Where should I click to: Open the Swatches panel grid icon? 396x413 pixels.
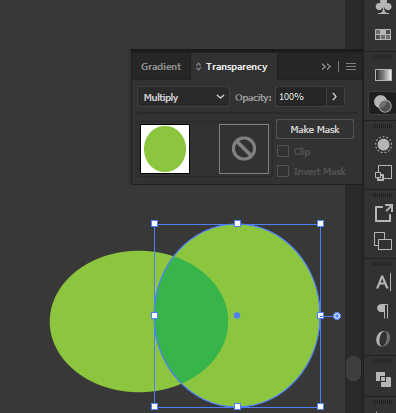coord(383,34)
